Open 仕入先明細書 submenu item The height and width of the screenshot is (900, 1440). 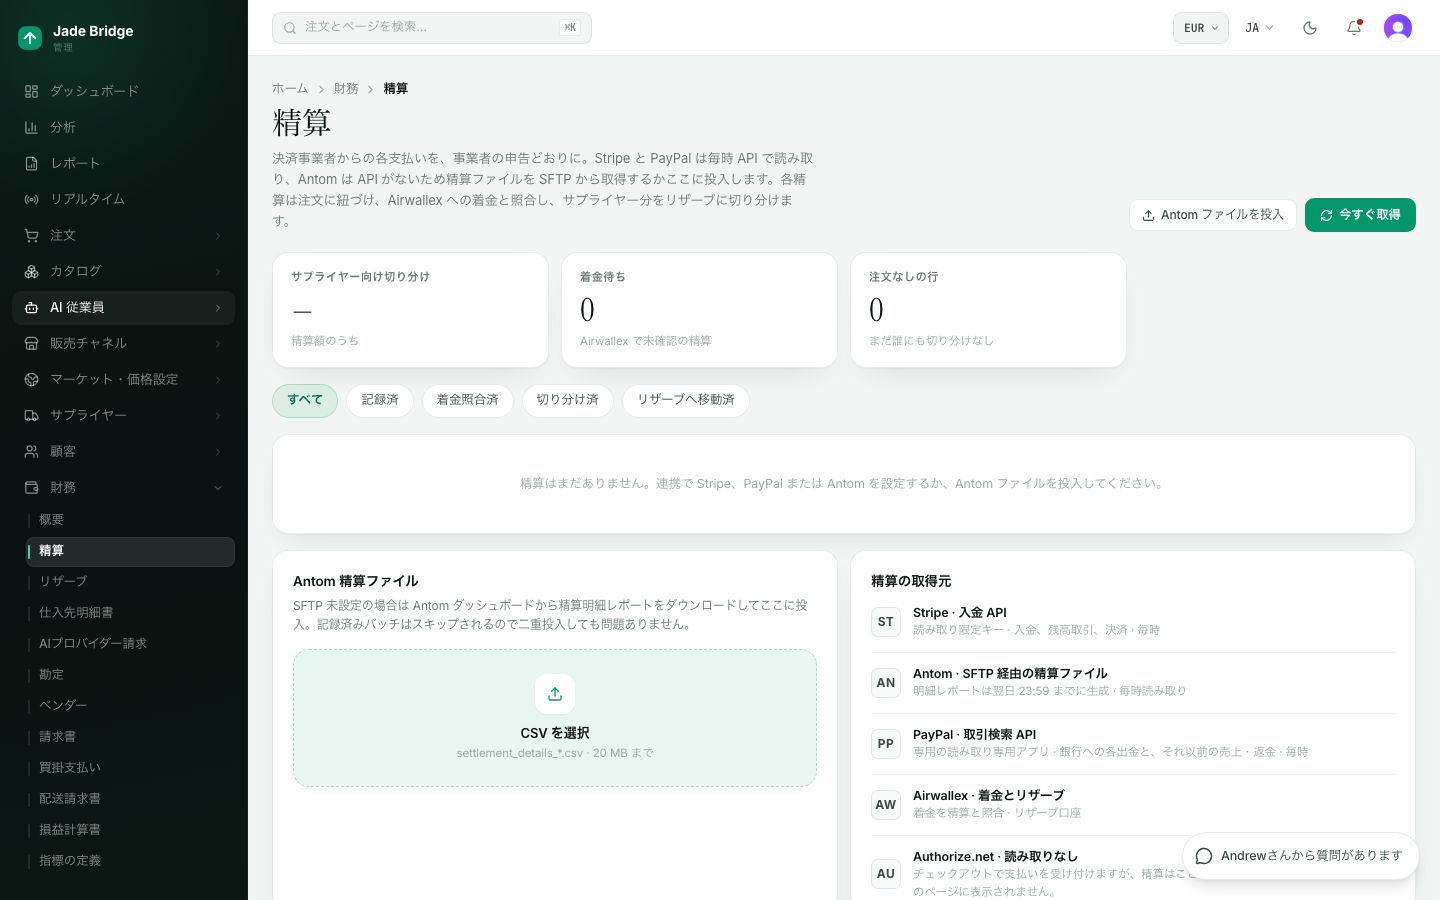pyautogui.click(x=131, y=613)
